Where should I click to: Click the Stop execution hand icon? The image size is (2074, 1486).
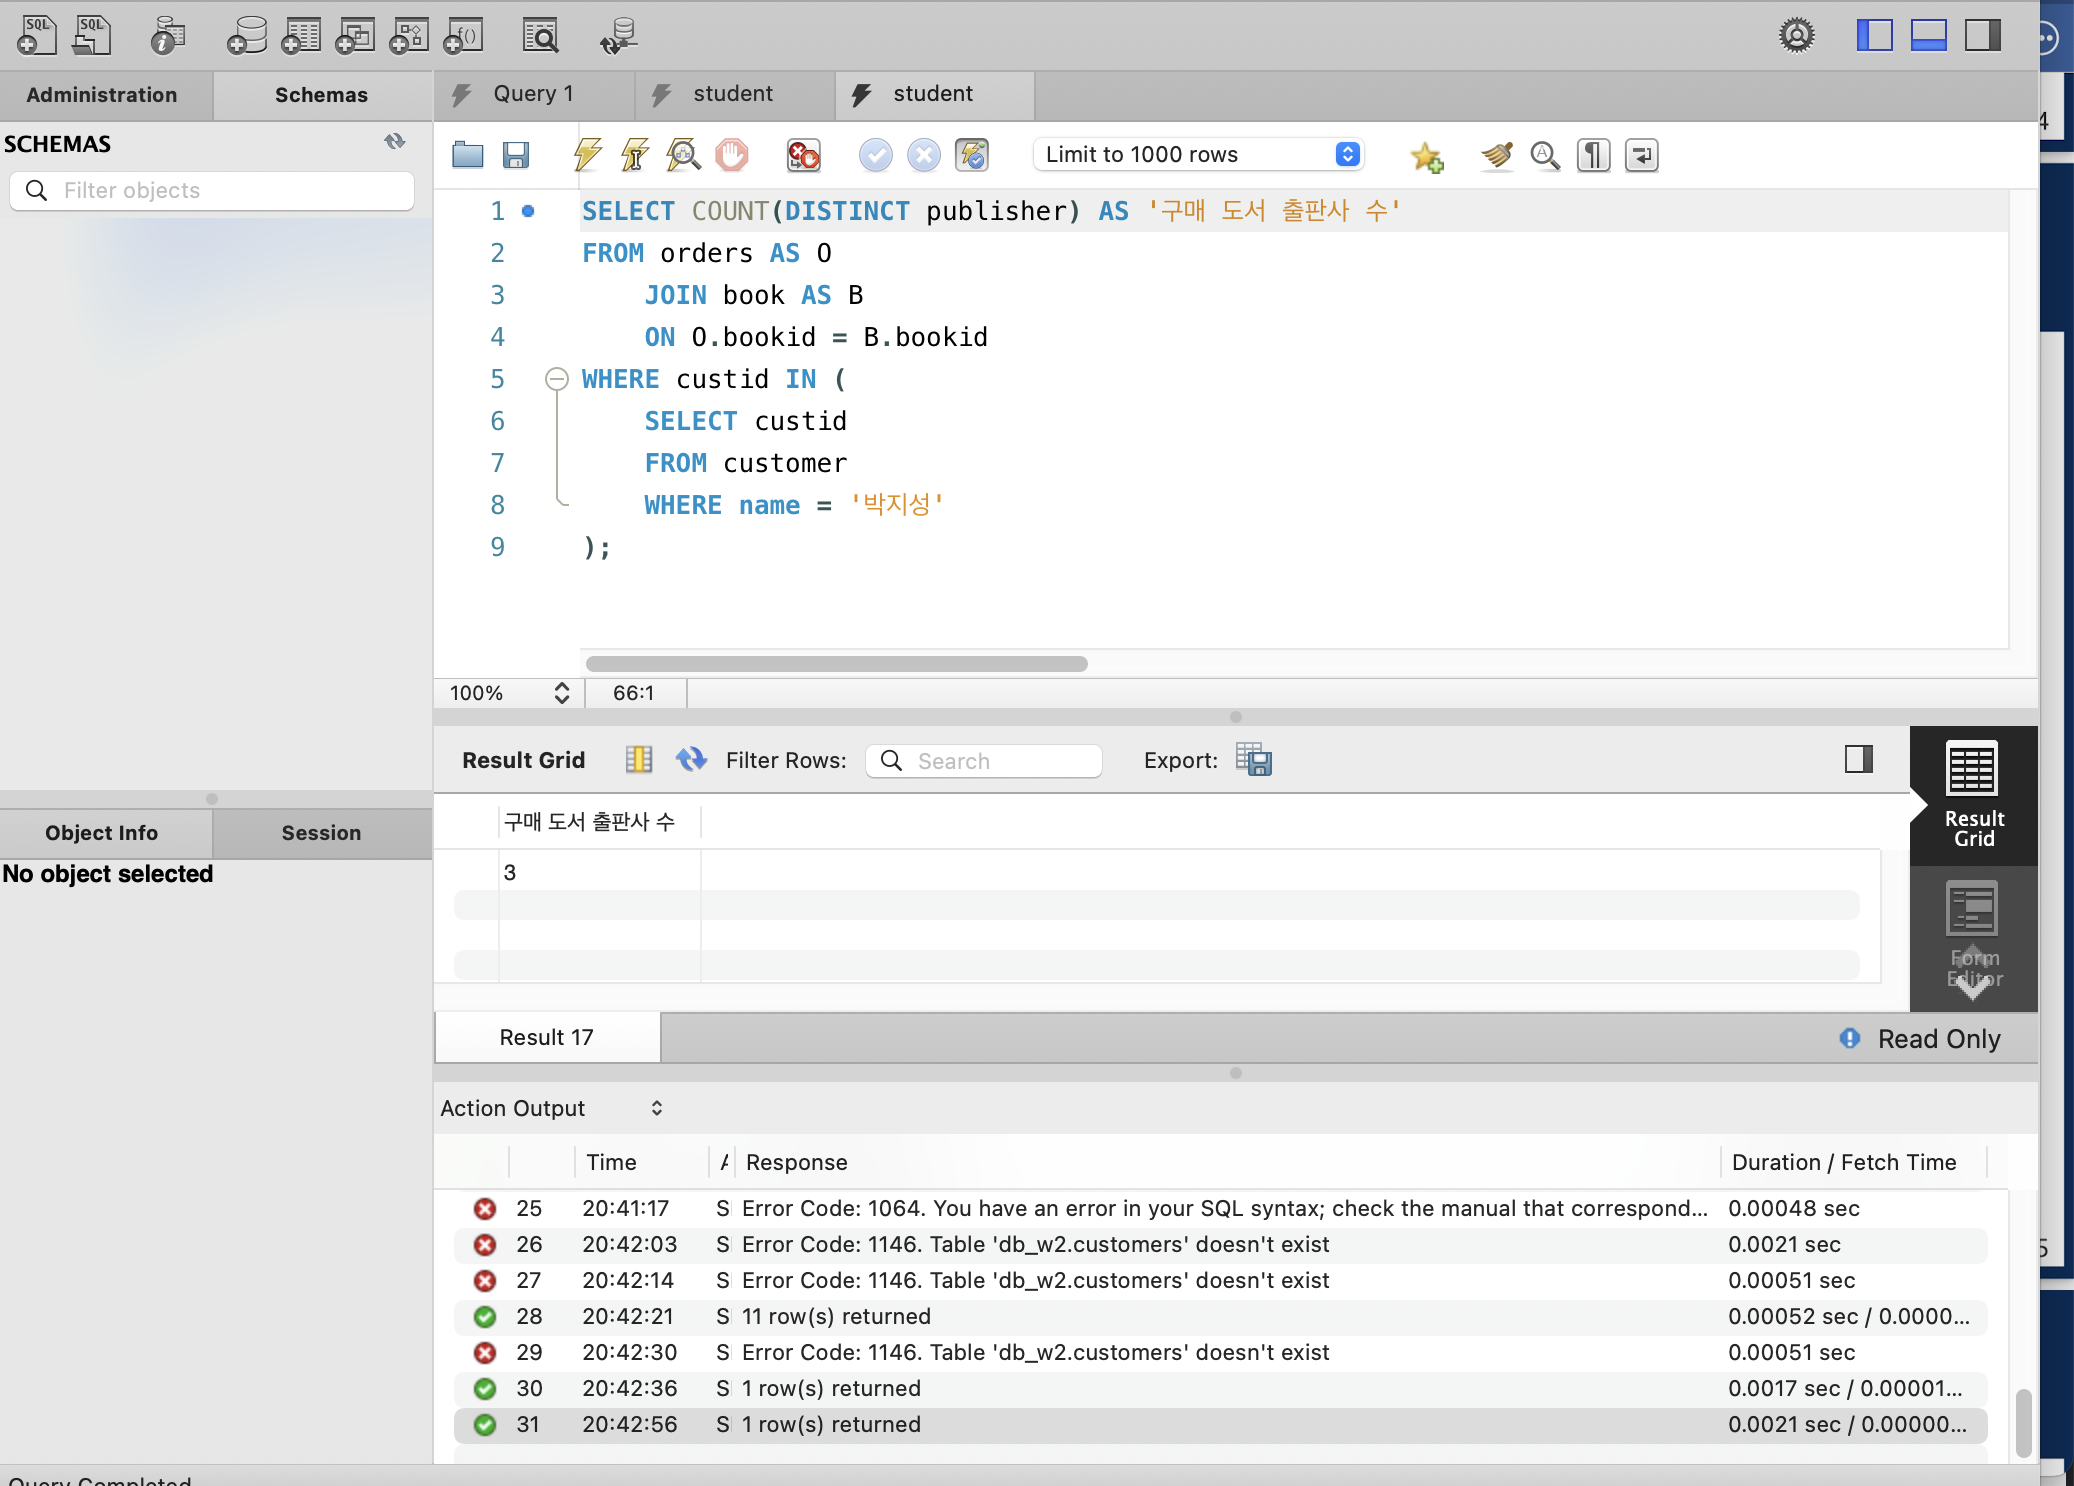[731, 155]
